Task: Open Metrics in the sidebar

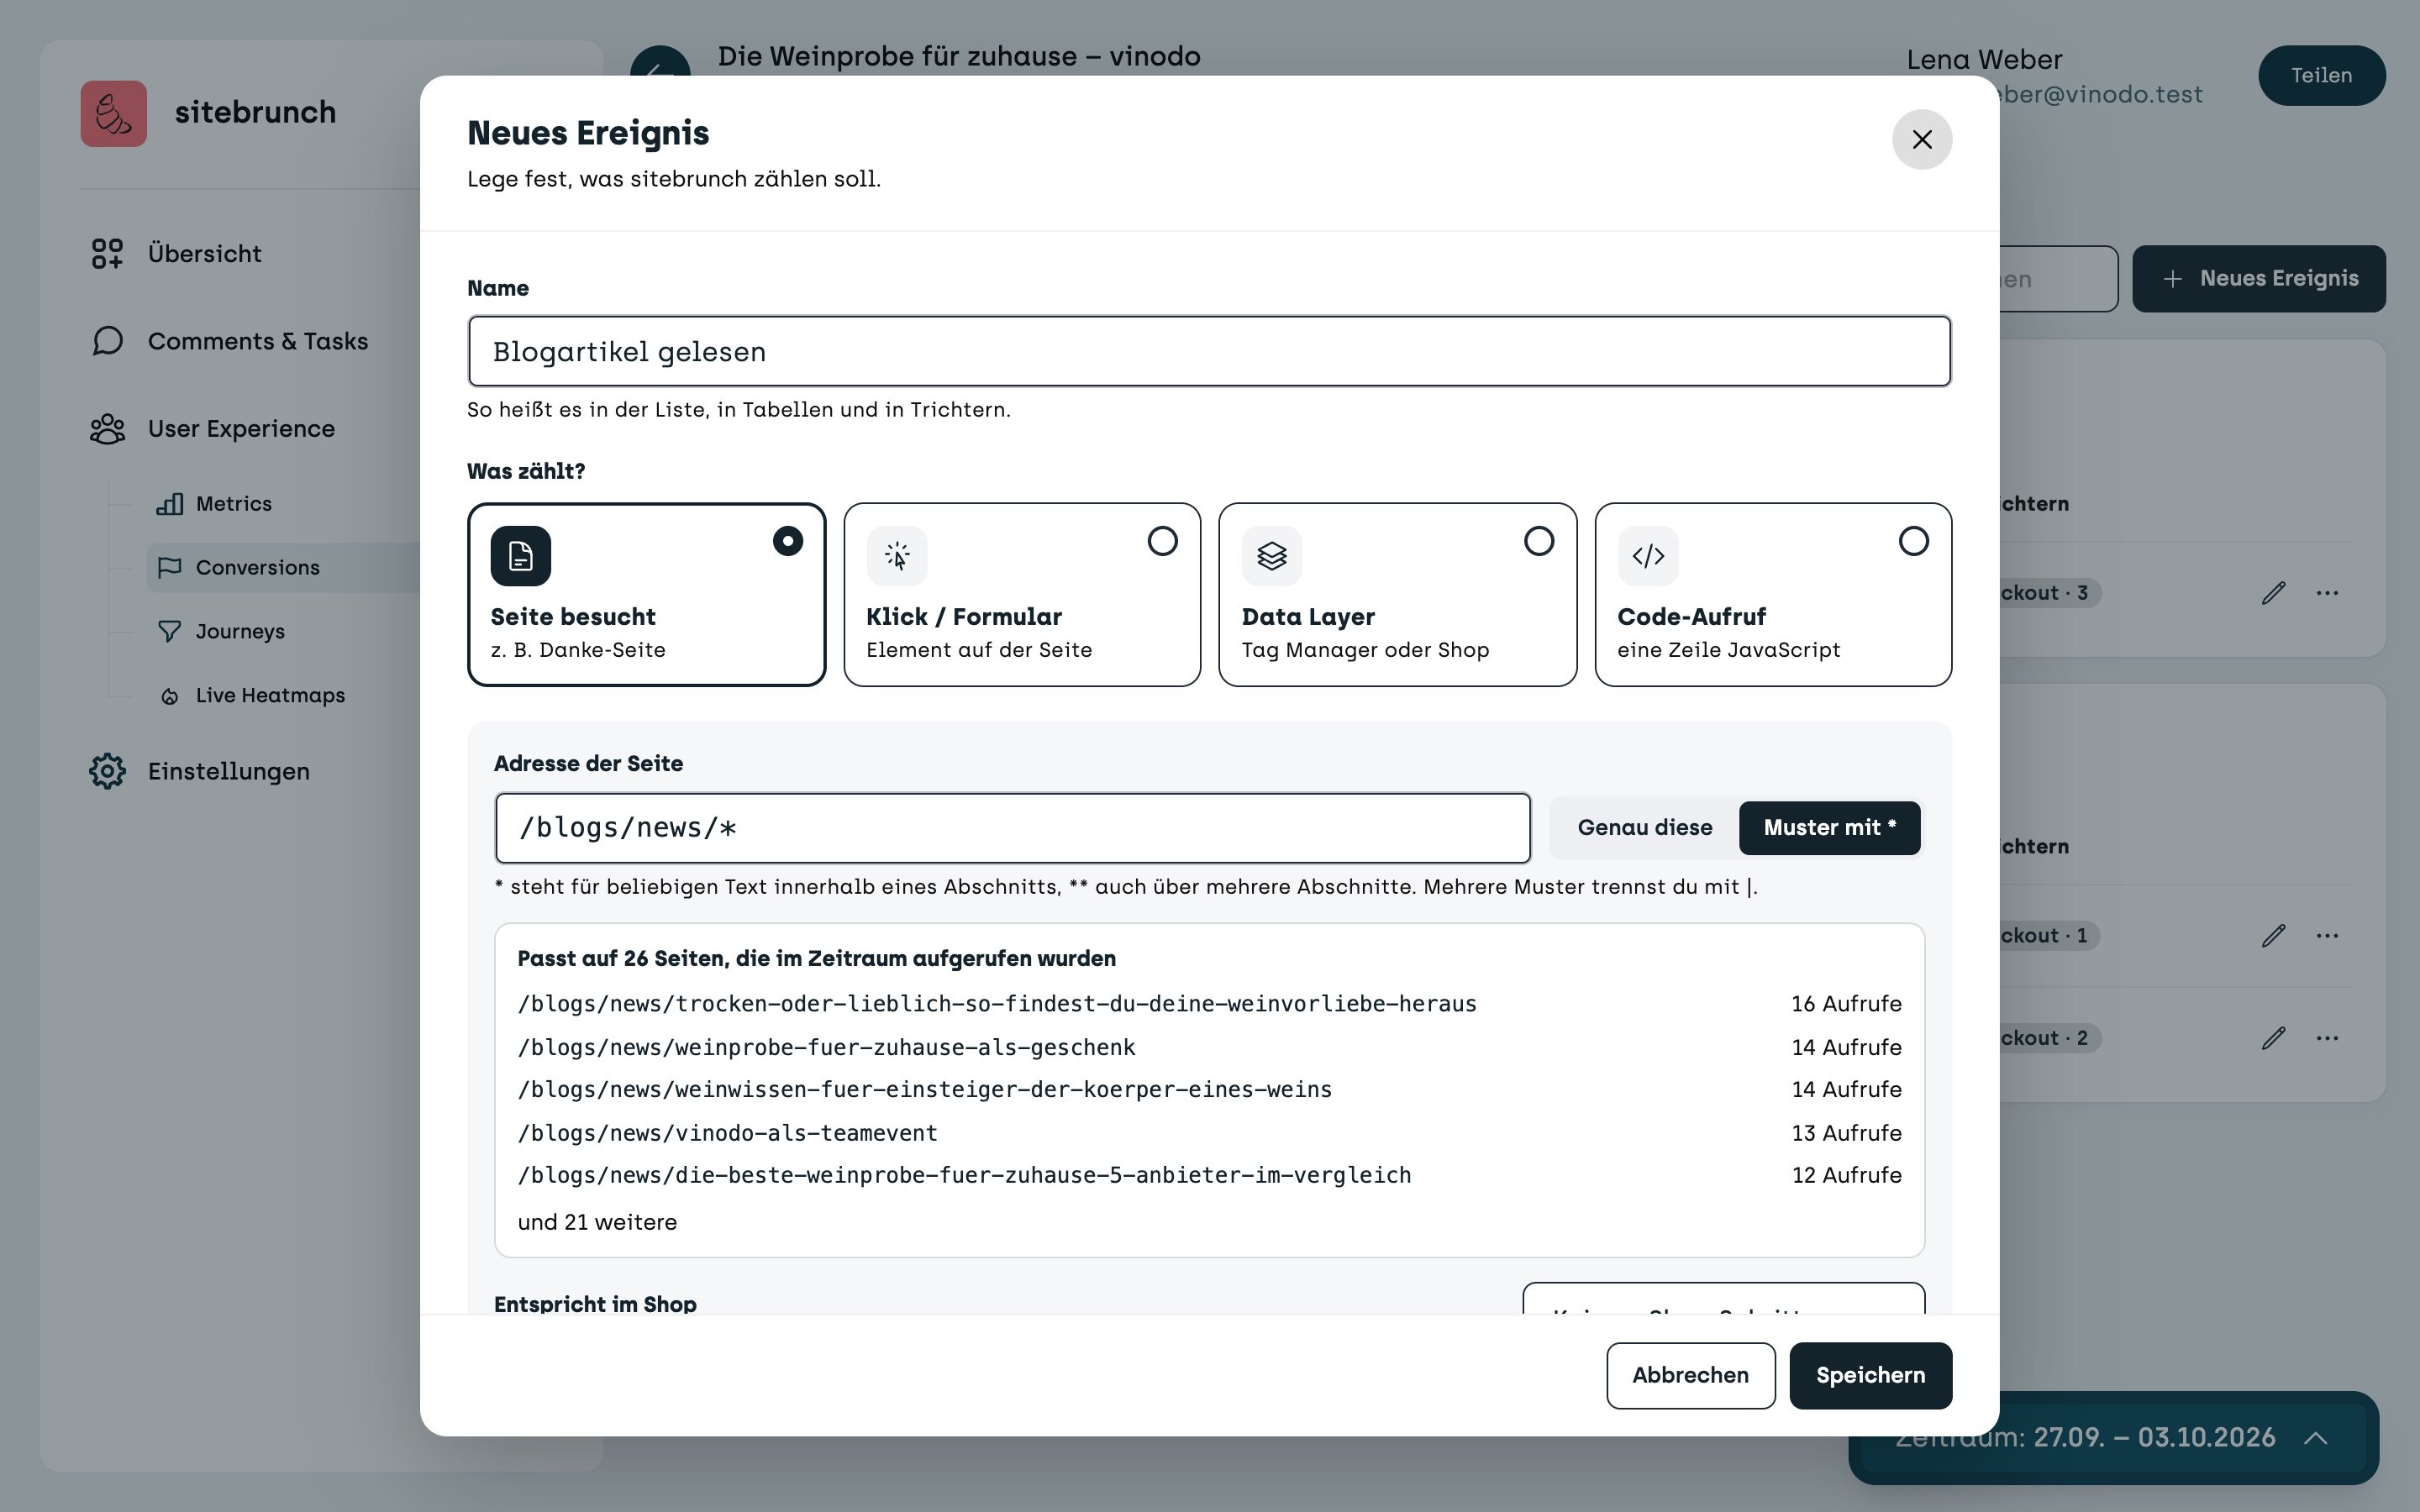Action: (234, 503)
